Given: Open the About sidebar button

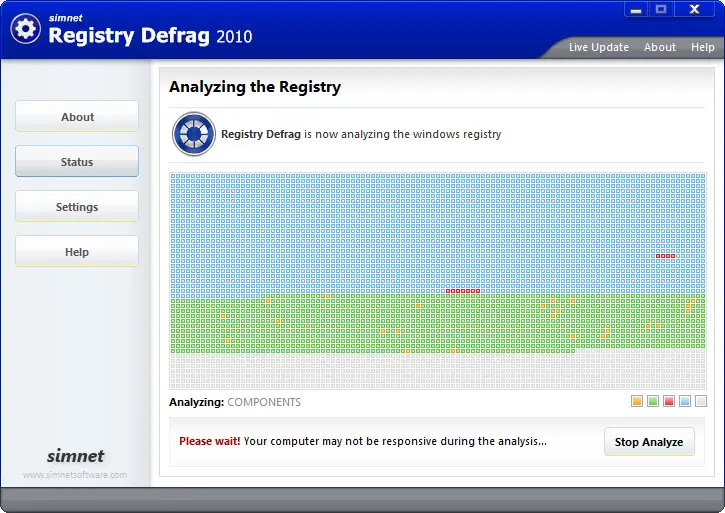Looking at the screenshot, I should click(x=77, y=117).
